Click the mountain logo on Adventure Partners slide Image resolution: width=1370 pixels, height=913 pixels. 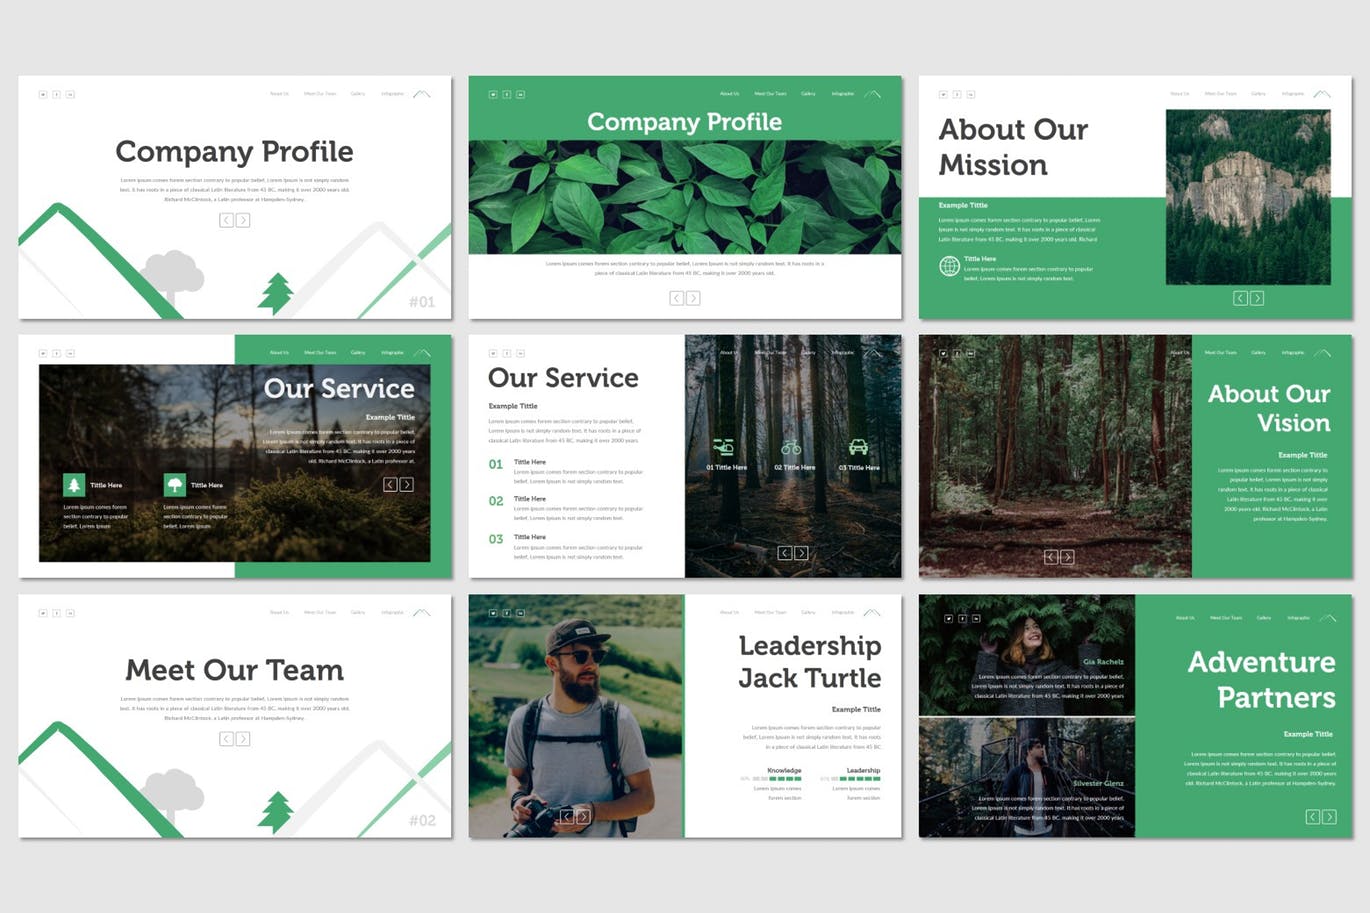coord(1327,618)
